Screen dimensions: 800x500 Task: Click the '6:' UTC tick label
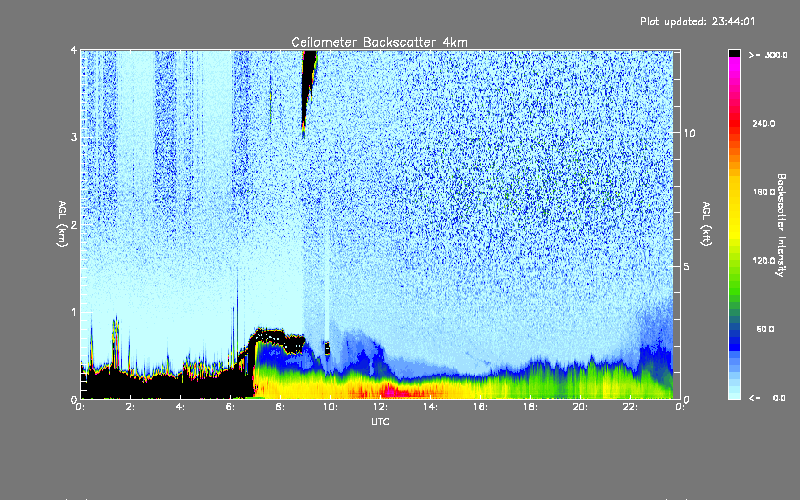[x=231, y=407]
